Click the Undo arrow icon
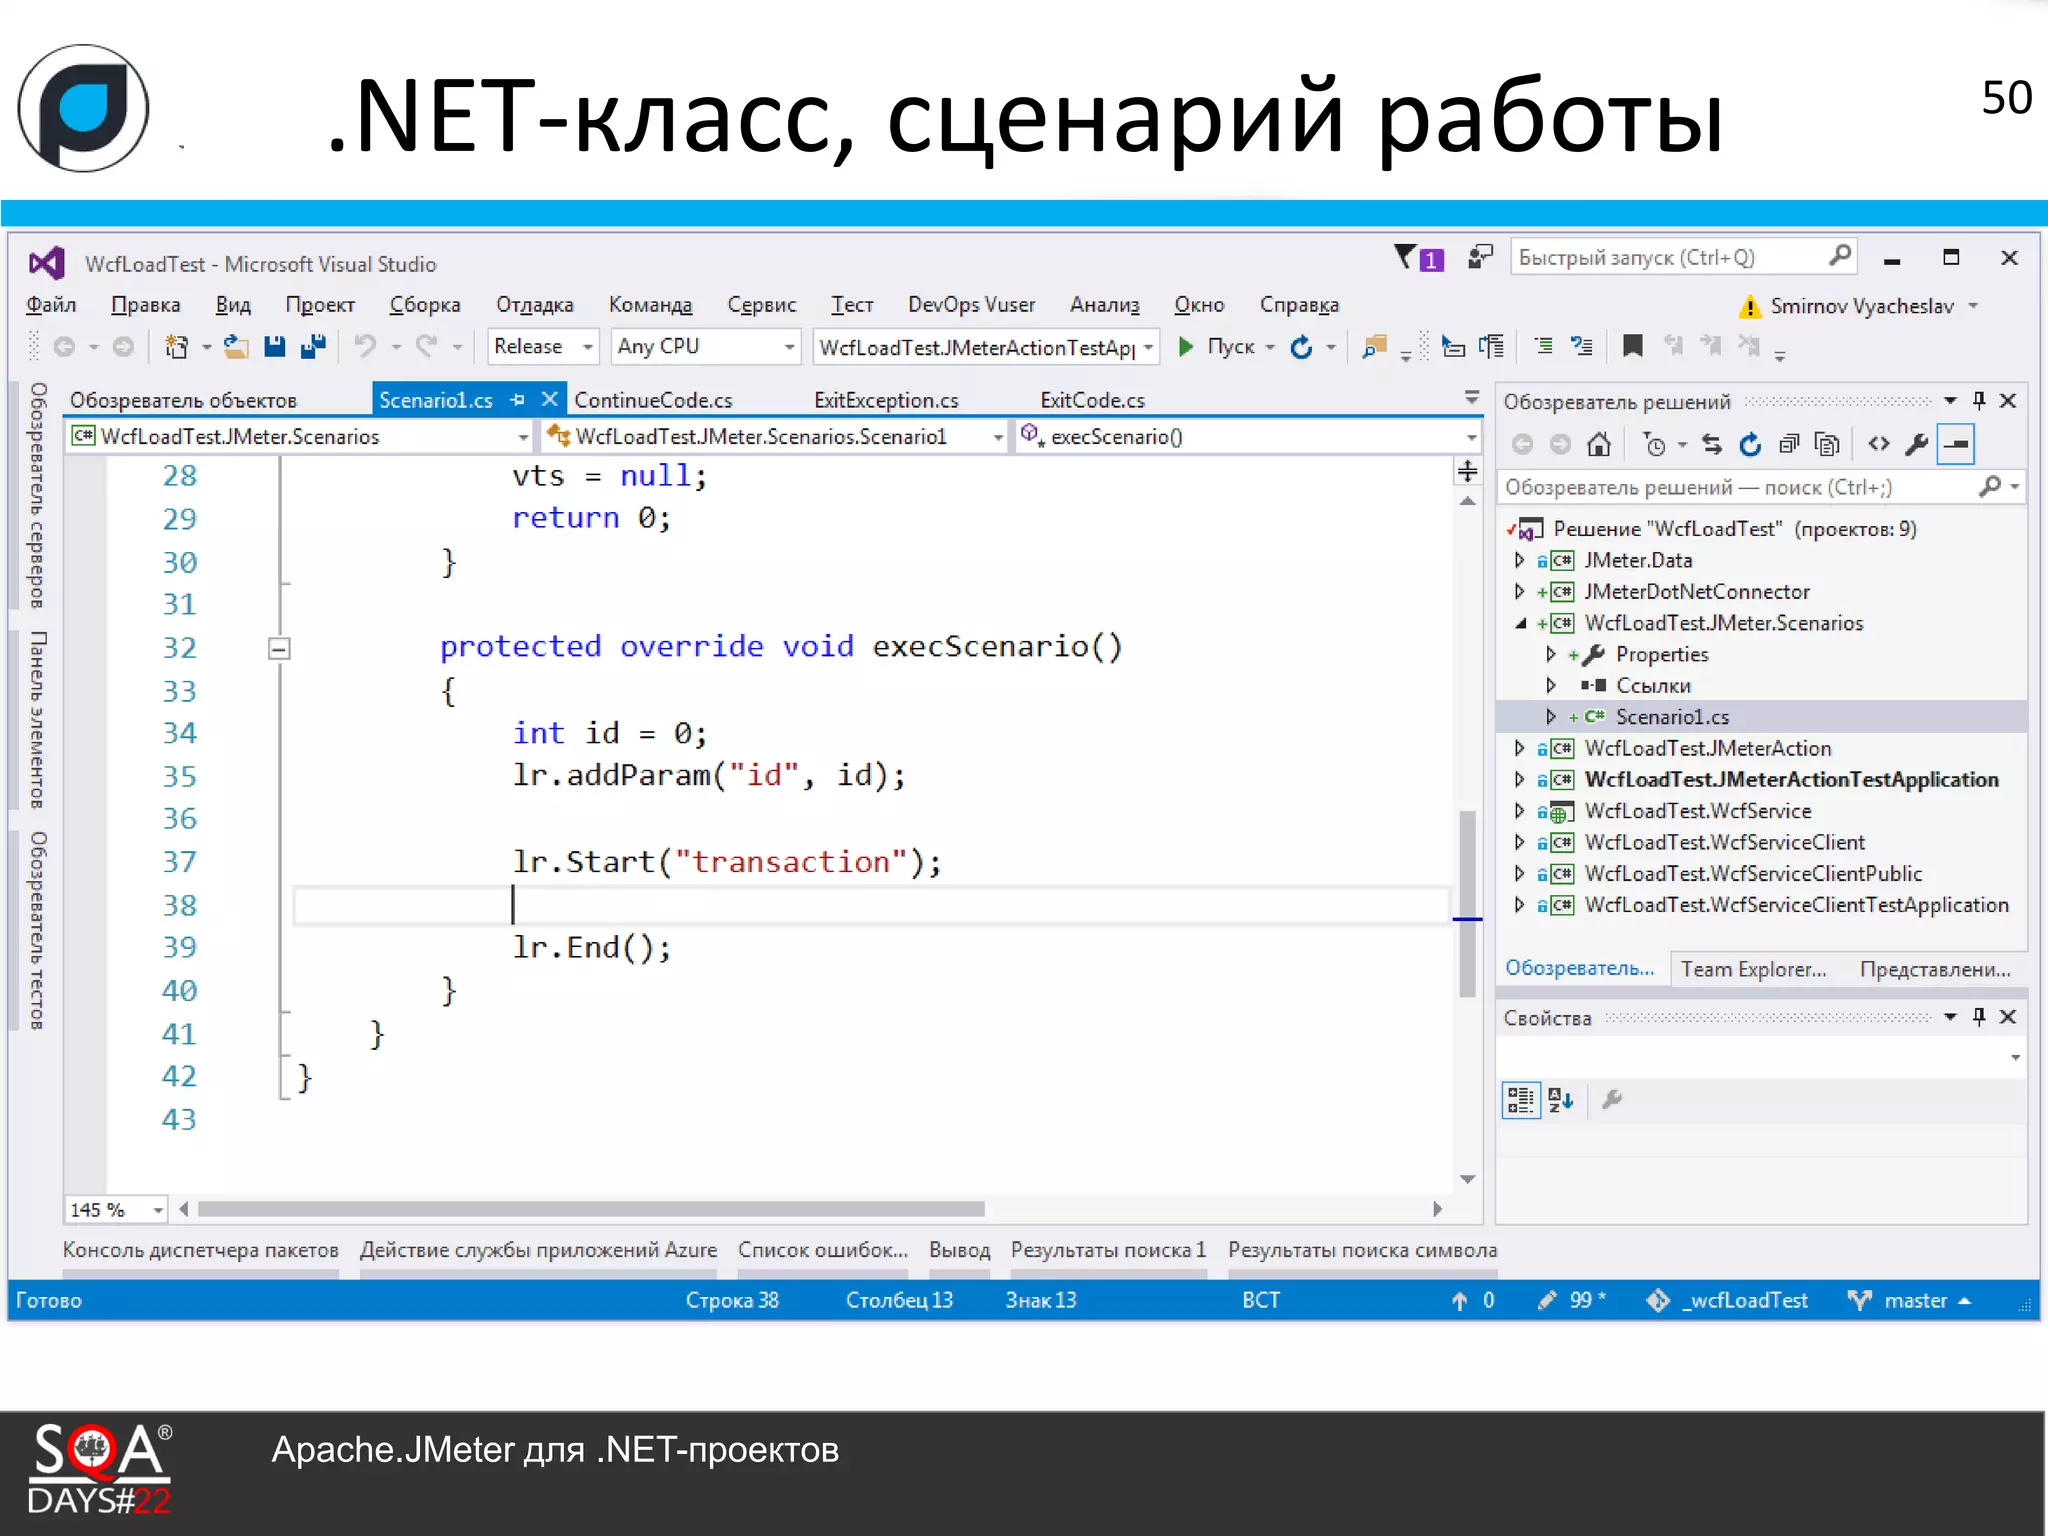This screenshot has height=1536, width=2048. click(365, 347)
